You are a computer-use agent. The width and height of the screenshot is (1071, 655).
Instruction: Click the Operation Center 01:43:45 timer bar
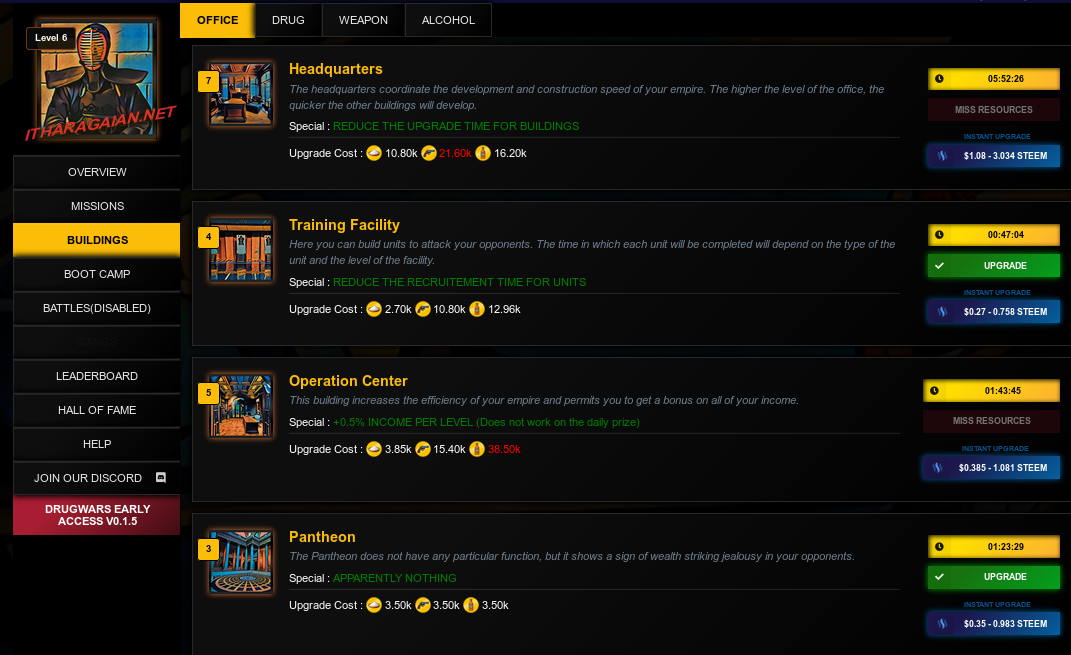pyautogui.click(x=992, y=390)
